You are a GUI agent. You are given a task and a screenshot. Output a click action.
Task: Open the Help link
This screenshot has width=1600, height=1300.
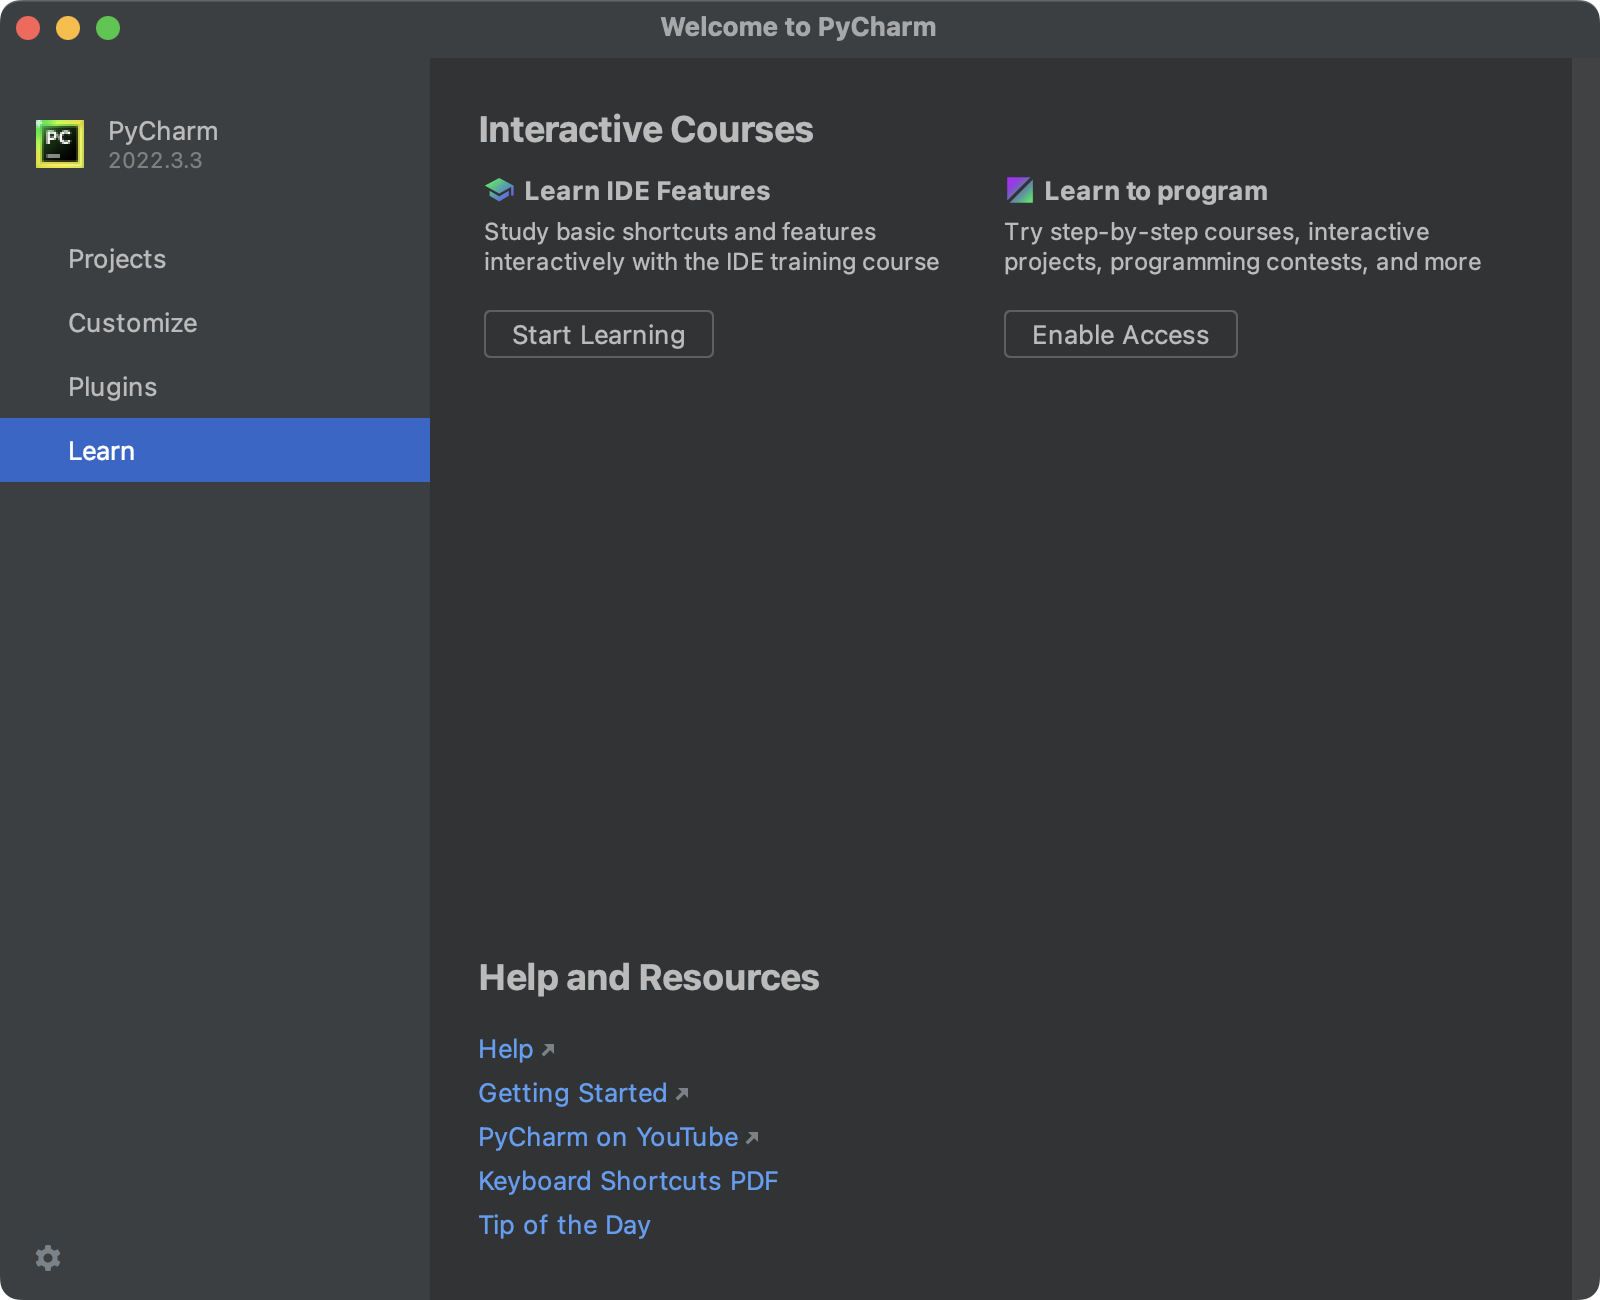[506, 1049]
